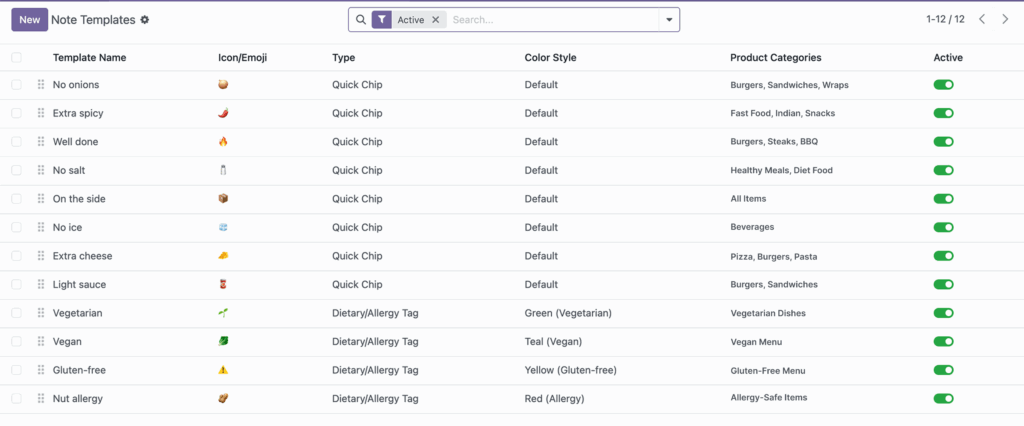Click the search magnifier icon

pyautogui.click(x=360, y=20)
